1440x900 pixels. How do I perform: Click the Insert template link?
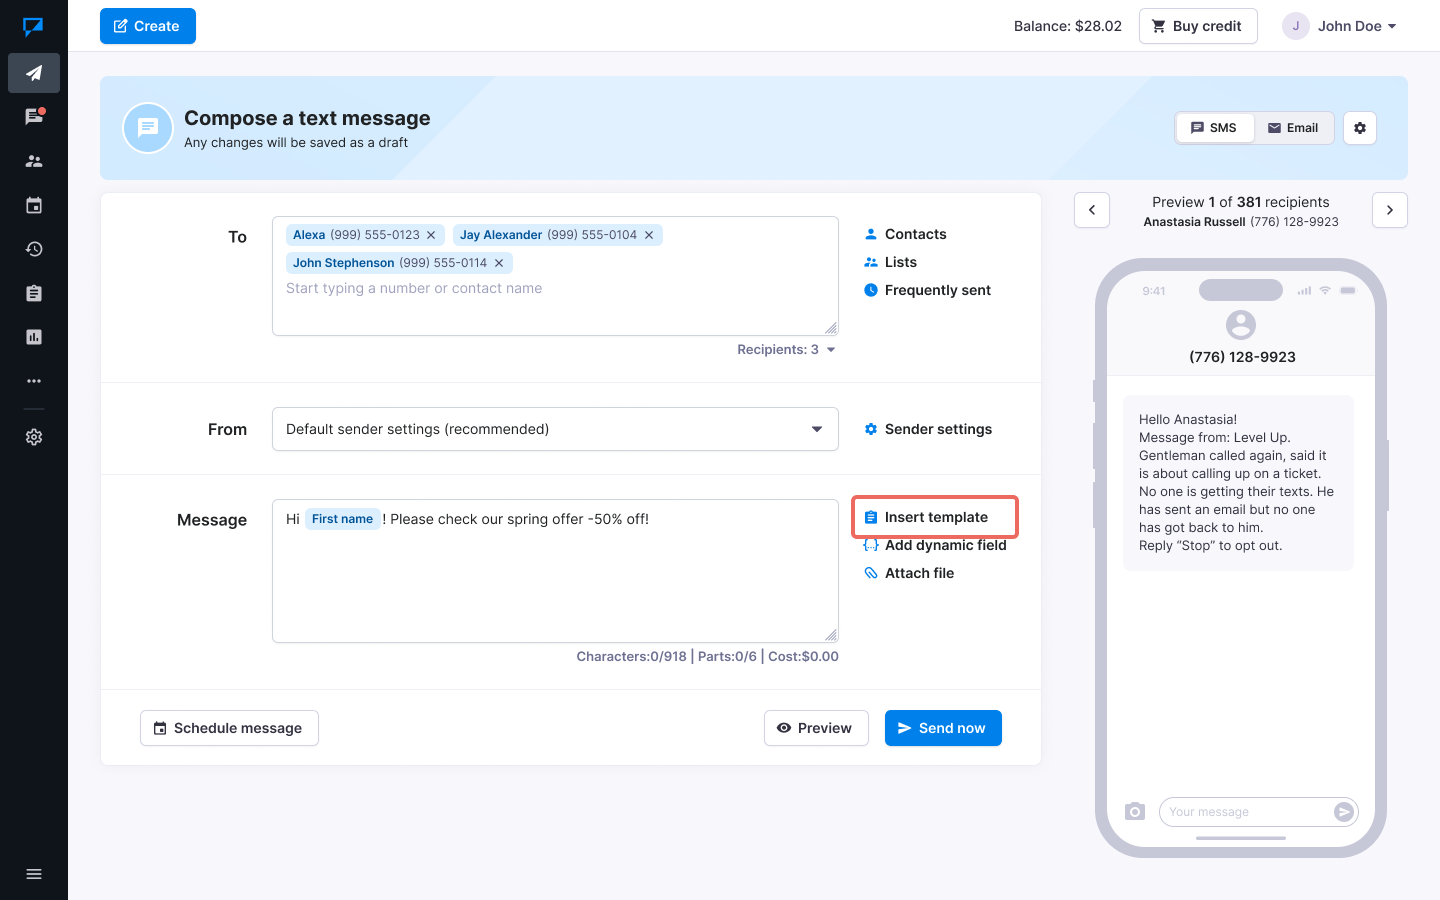pyautogui.click(x=935, y=517)
